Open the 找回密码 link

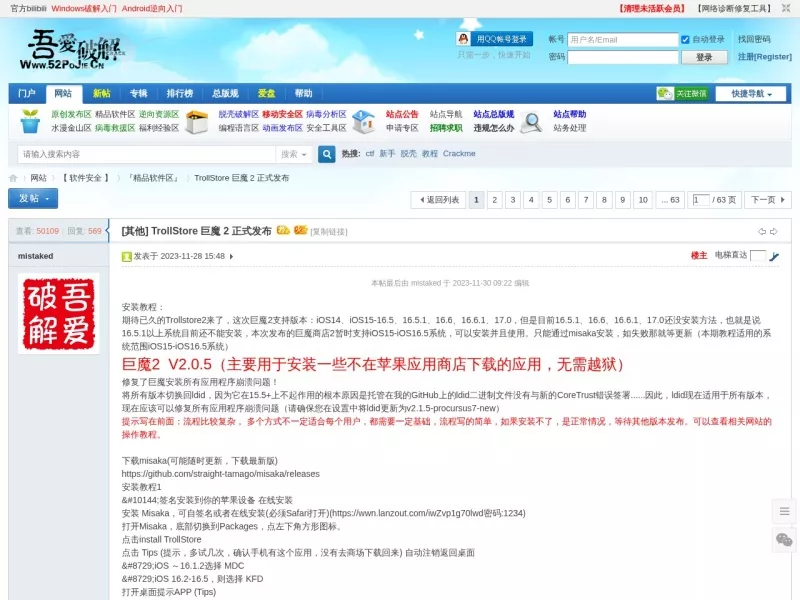[754, 39]
